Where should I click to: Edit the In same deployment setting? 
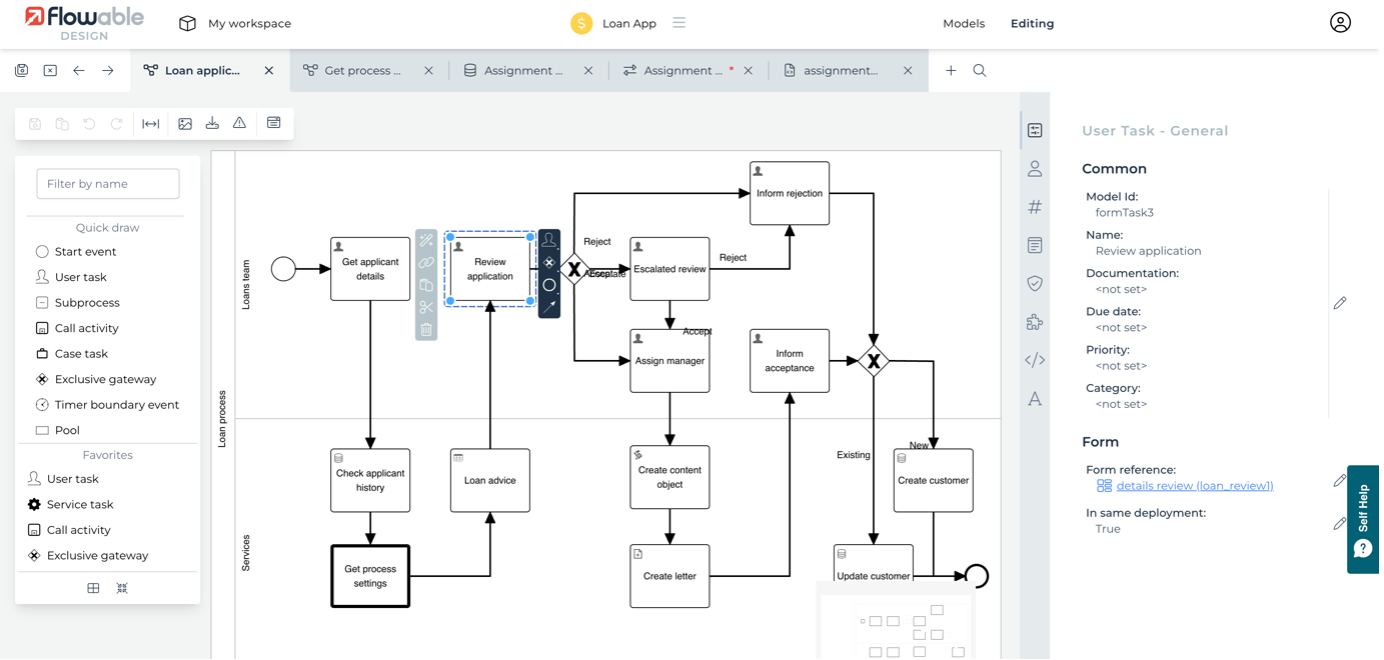click(x=1339, y=523)
